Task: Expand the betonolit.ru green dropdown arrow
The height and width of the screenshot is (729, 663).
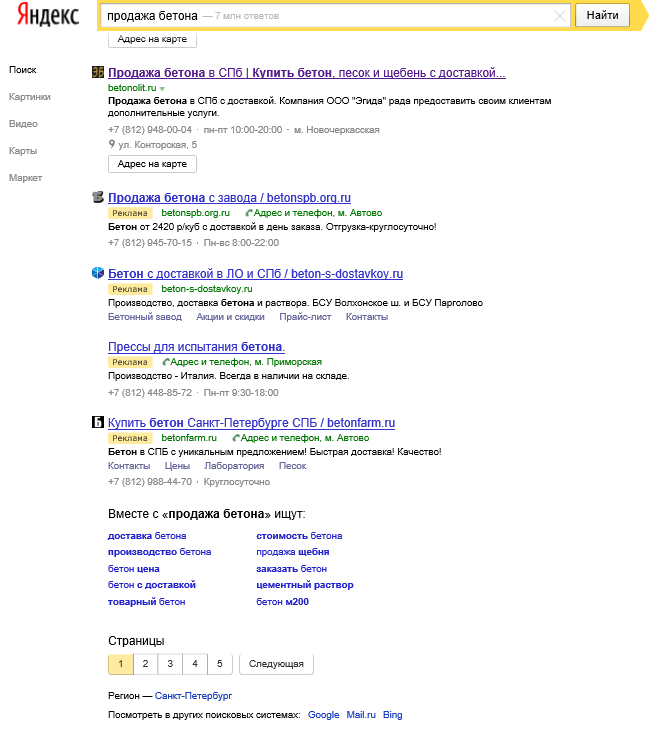Action: [x=162, y=88]
